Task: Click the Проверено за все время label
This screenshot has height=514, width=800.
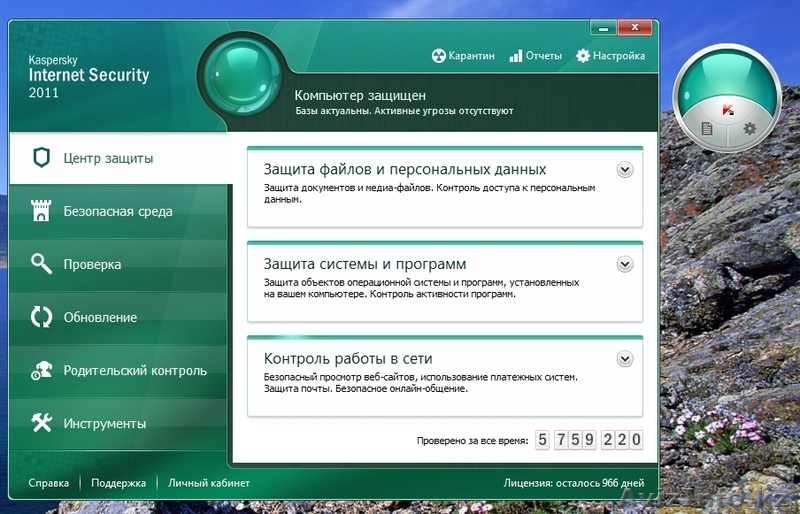Action: [472, 440]
